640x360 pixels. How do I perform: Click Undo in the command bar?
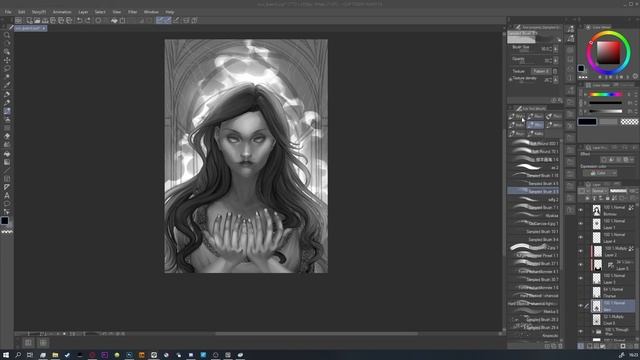[x=80, y=20]
